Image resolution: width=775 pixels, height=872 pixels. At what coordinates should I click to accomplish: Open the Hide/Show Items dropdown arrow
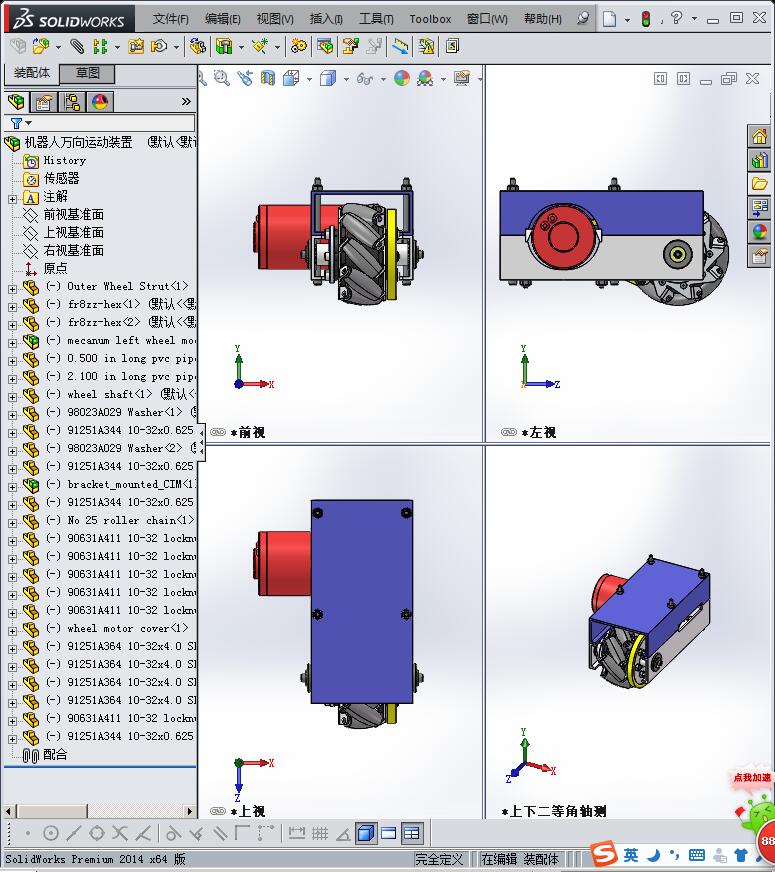(x=383, y=79)
